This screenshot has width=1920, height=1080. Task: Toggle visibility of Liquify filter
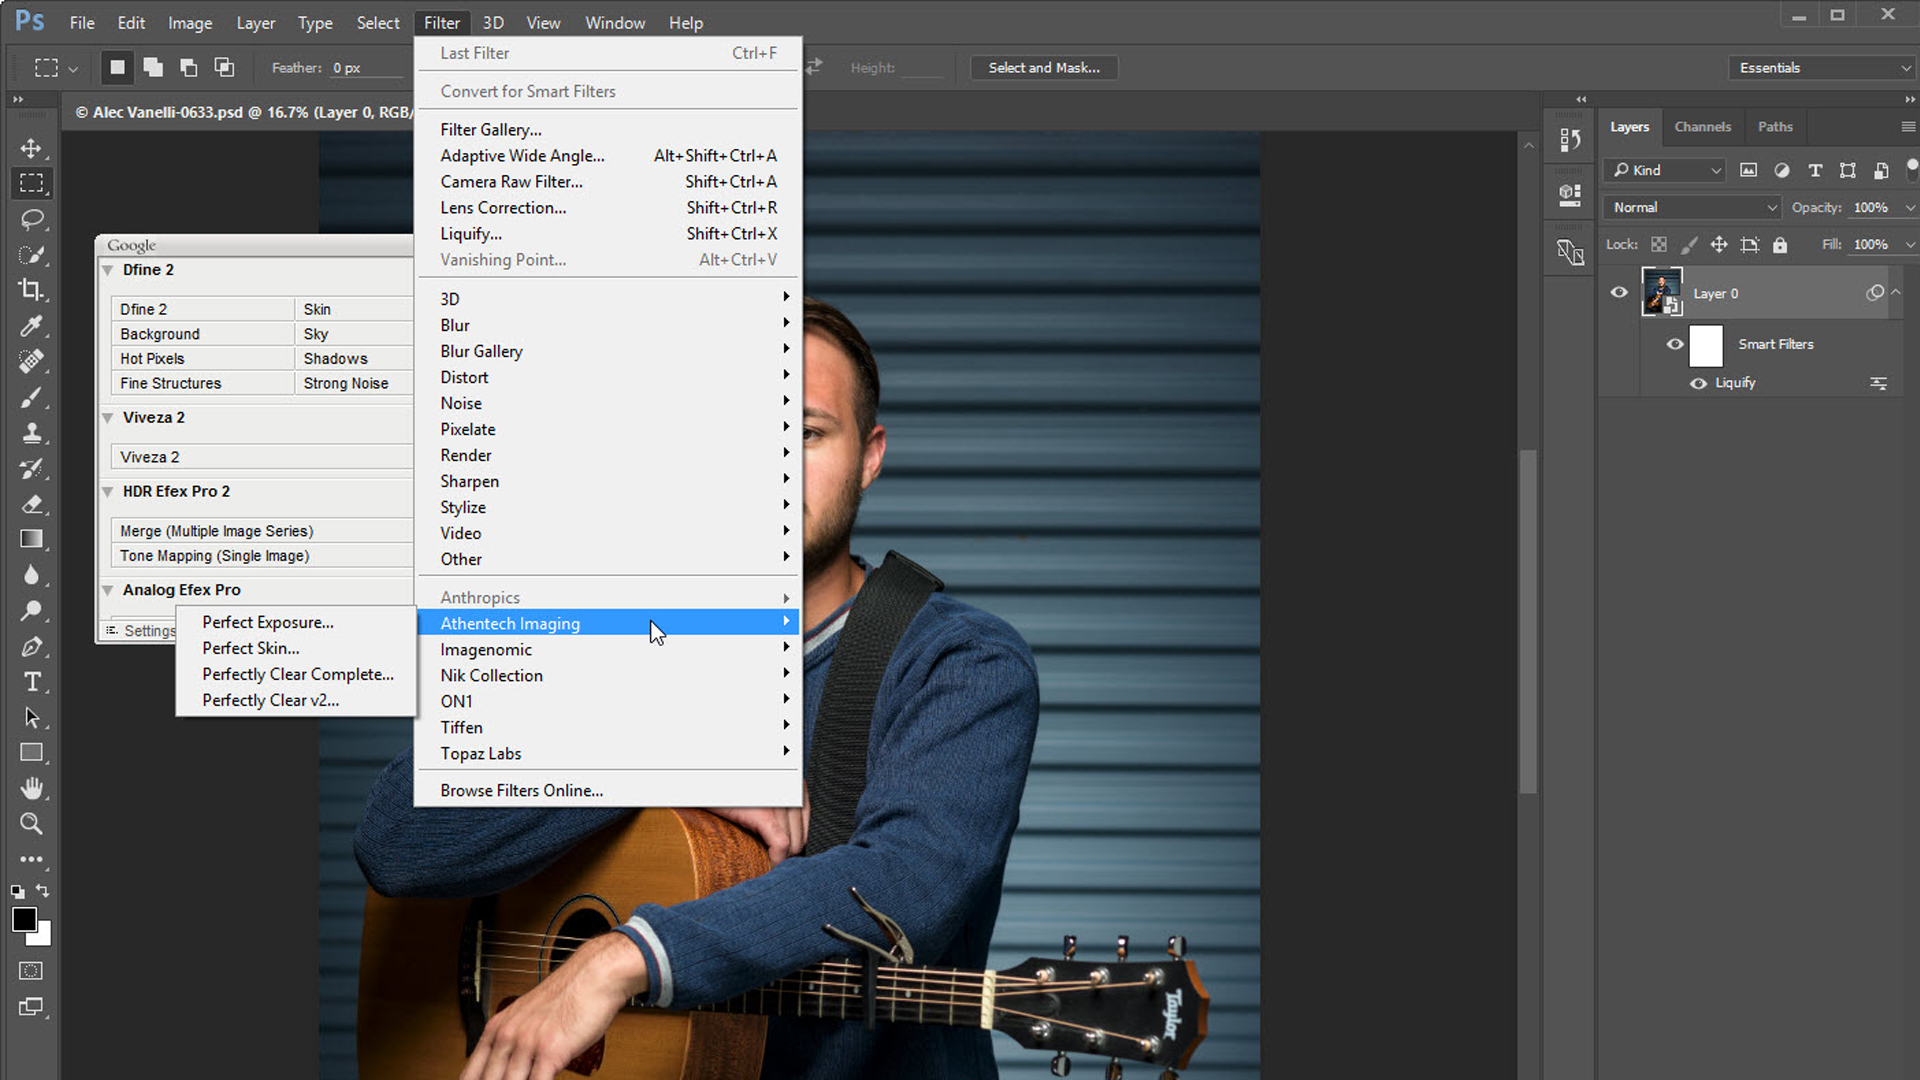point(1697,382)
